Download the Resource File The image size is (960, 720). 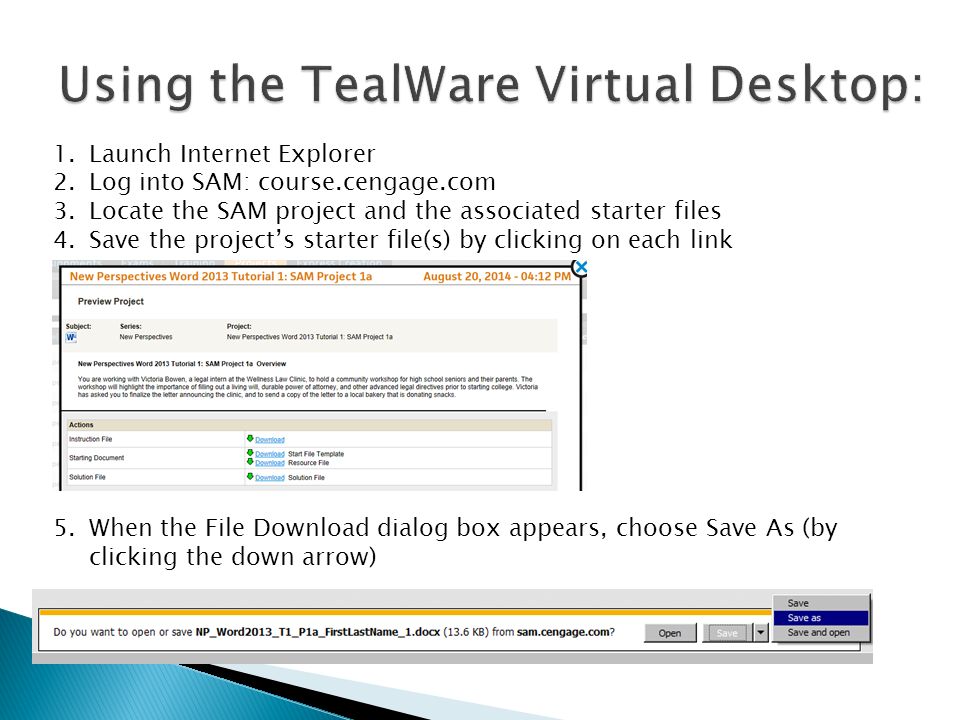(270, 463)
